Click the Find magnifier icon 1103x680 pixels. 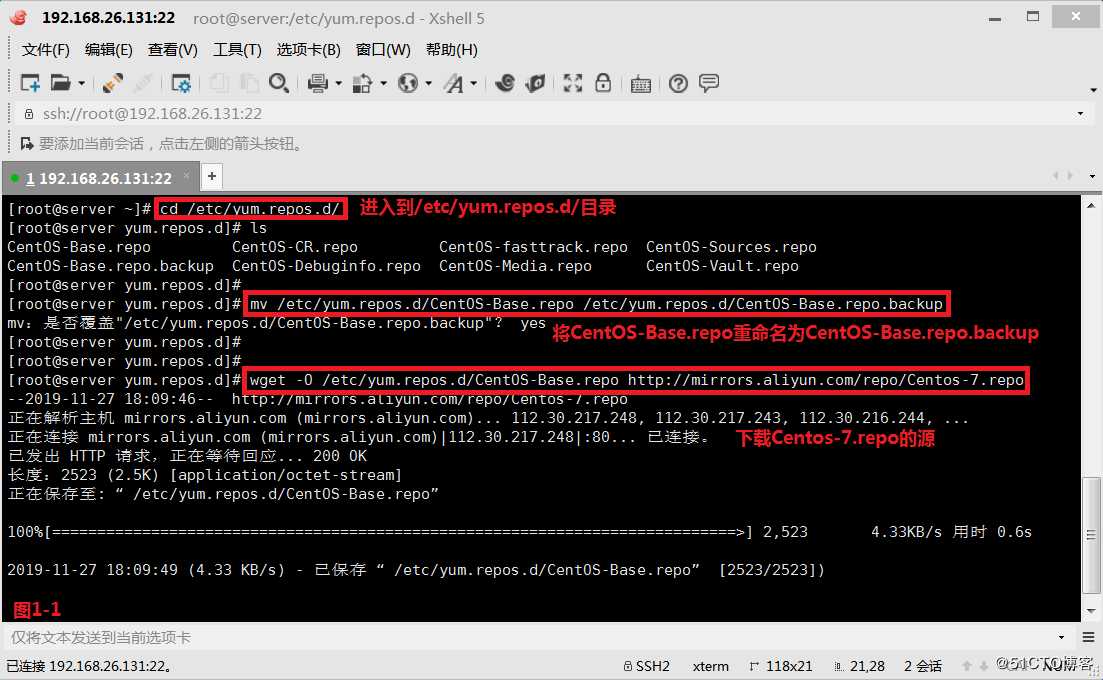279,83
